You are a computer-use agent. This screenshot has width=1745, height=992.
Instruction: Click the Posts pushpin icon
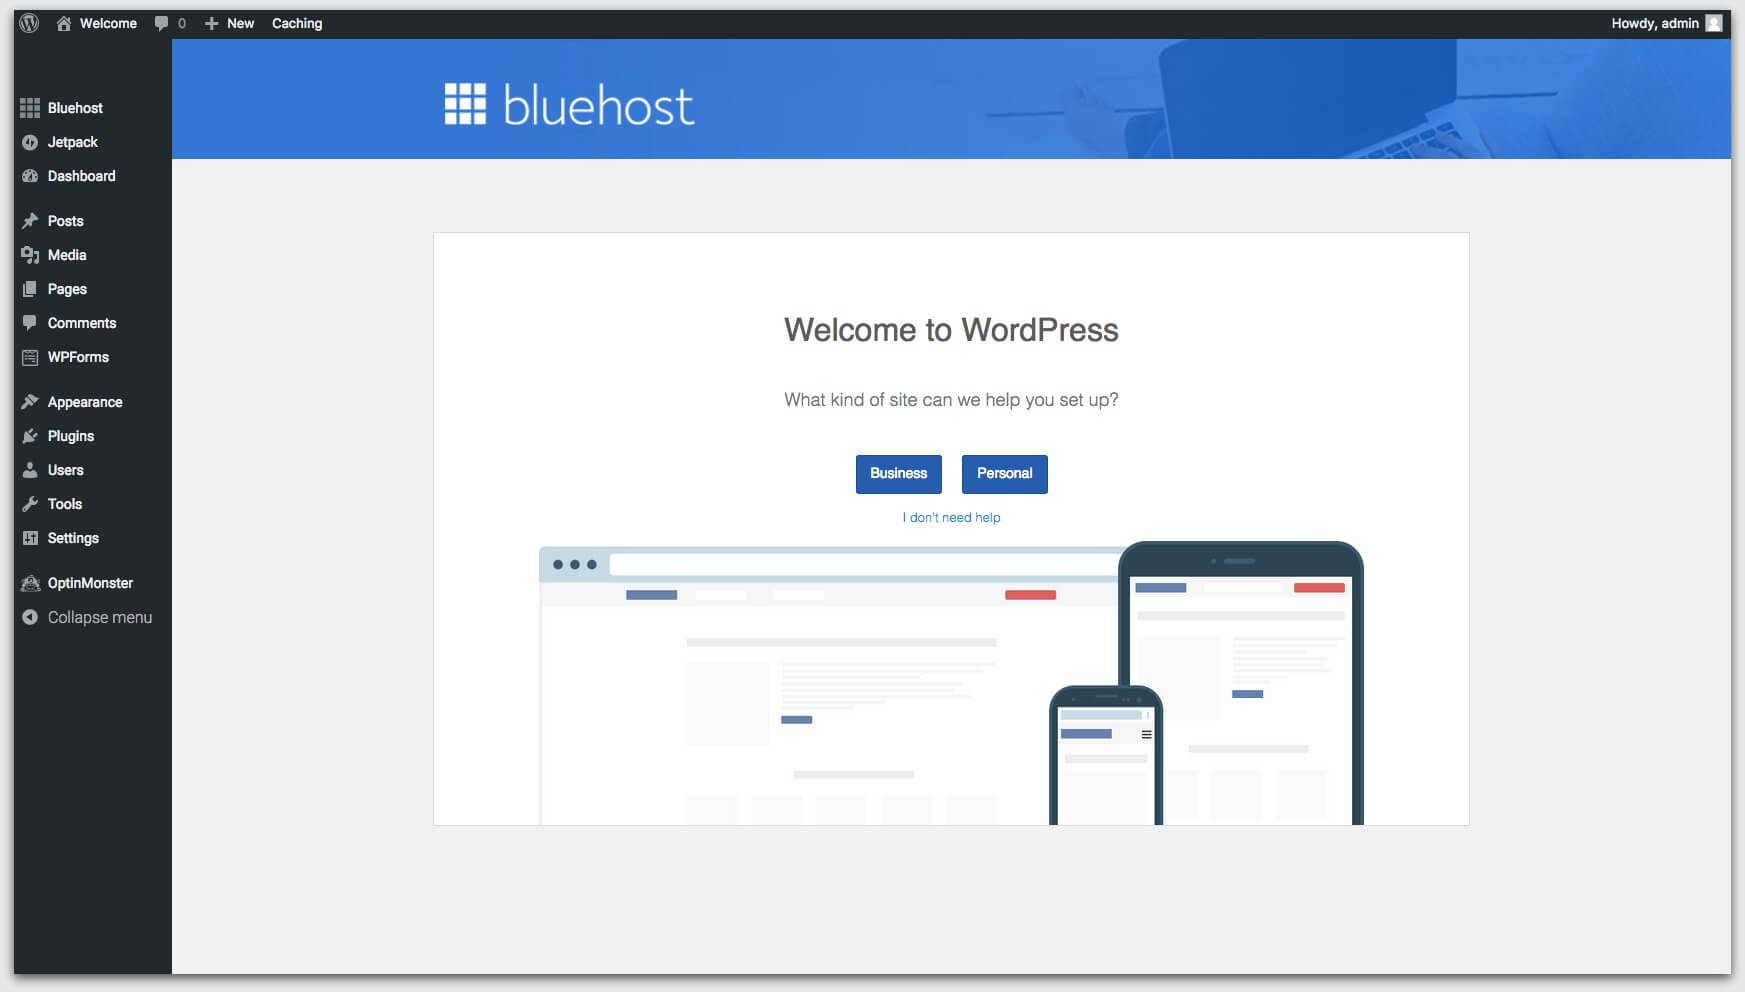tap(30, 221)
